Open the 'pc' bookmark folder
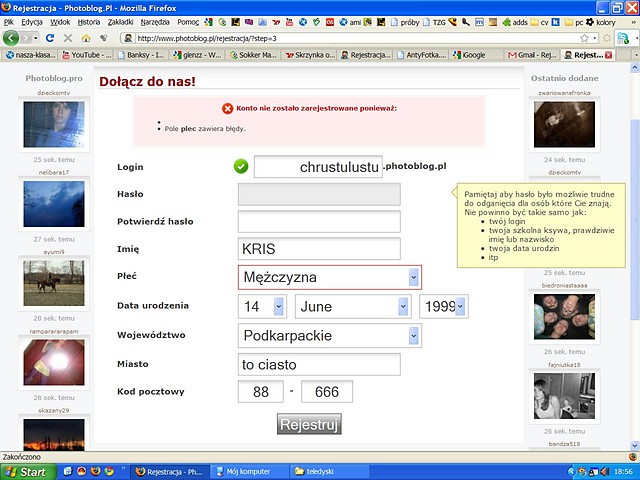Image resolution: width=640 pixels, height=480 pixels. click(574, 22)
